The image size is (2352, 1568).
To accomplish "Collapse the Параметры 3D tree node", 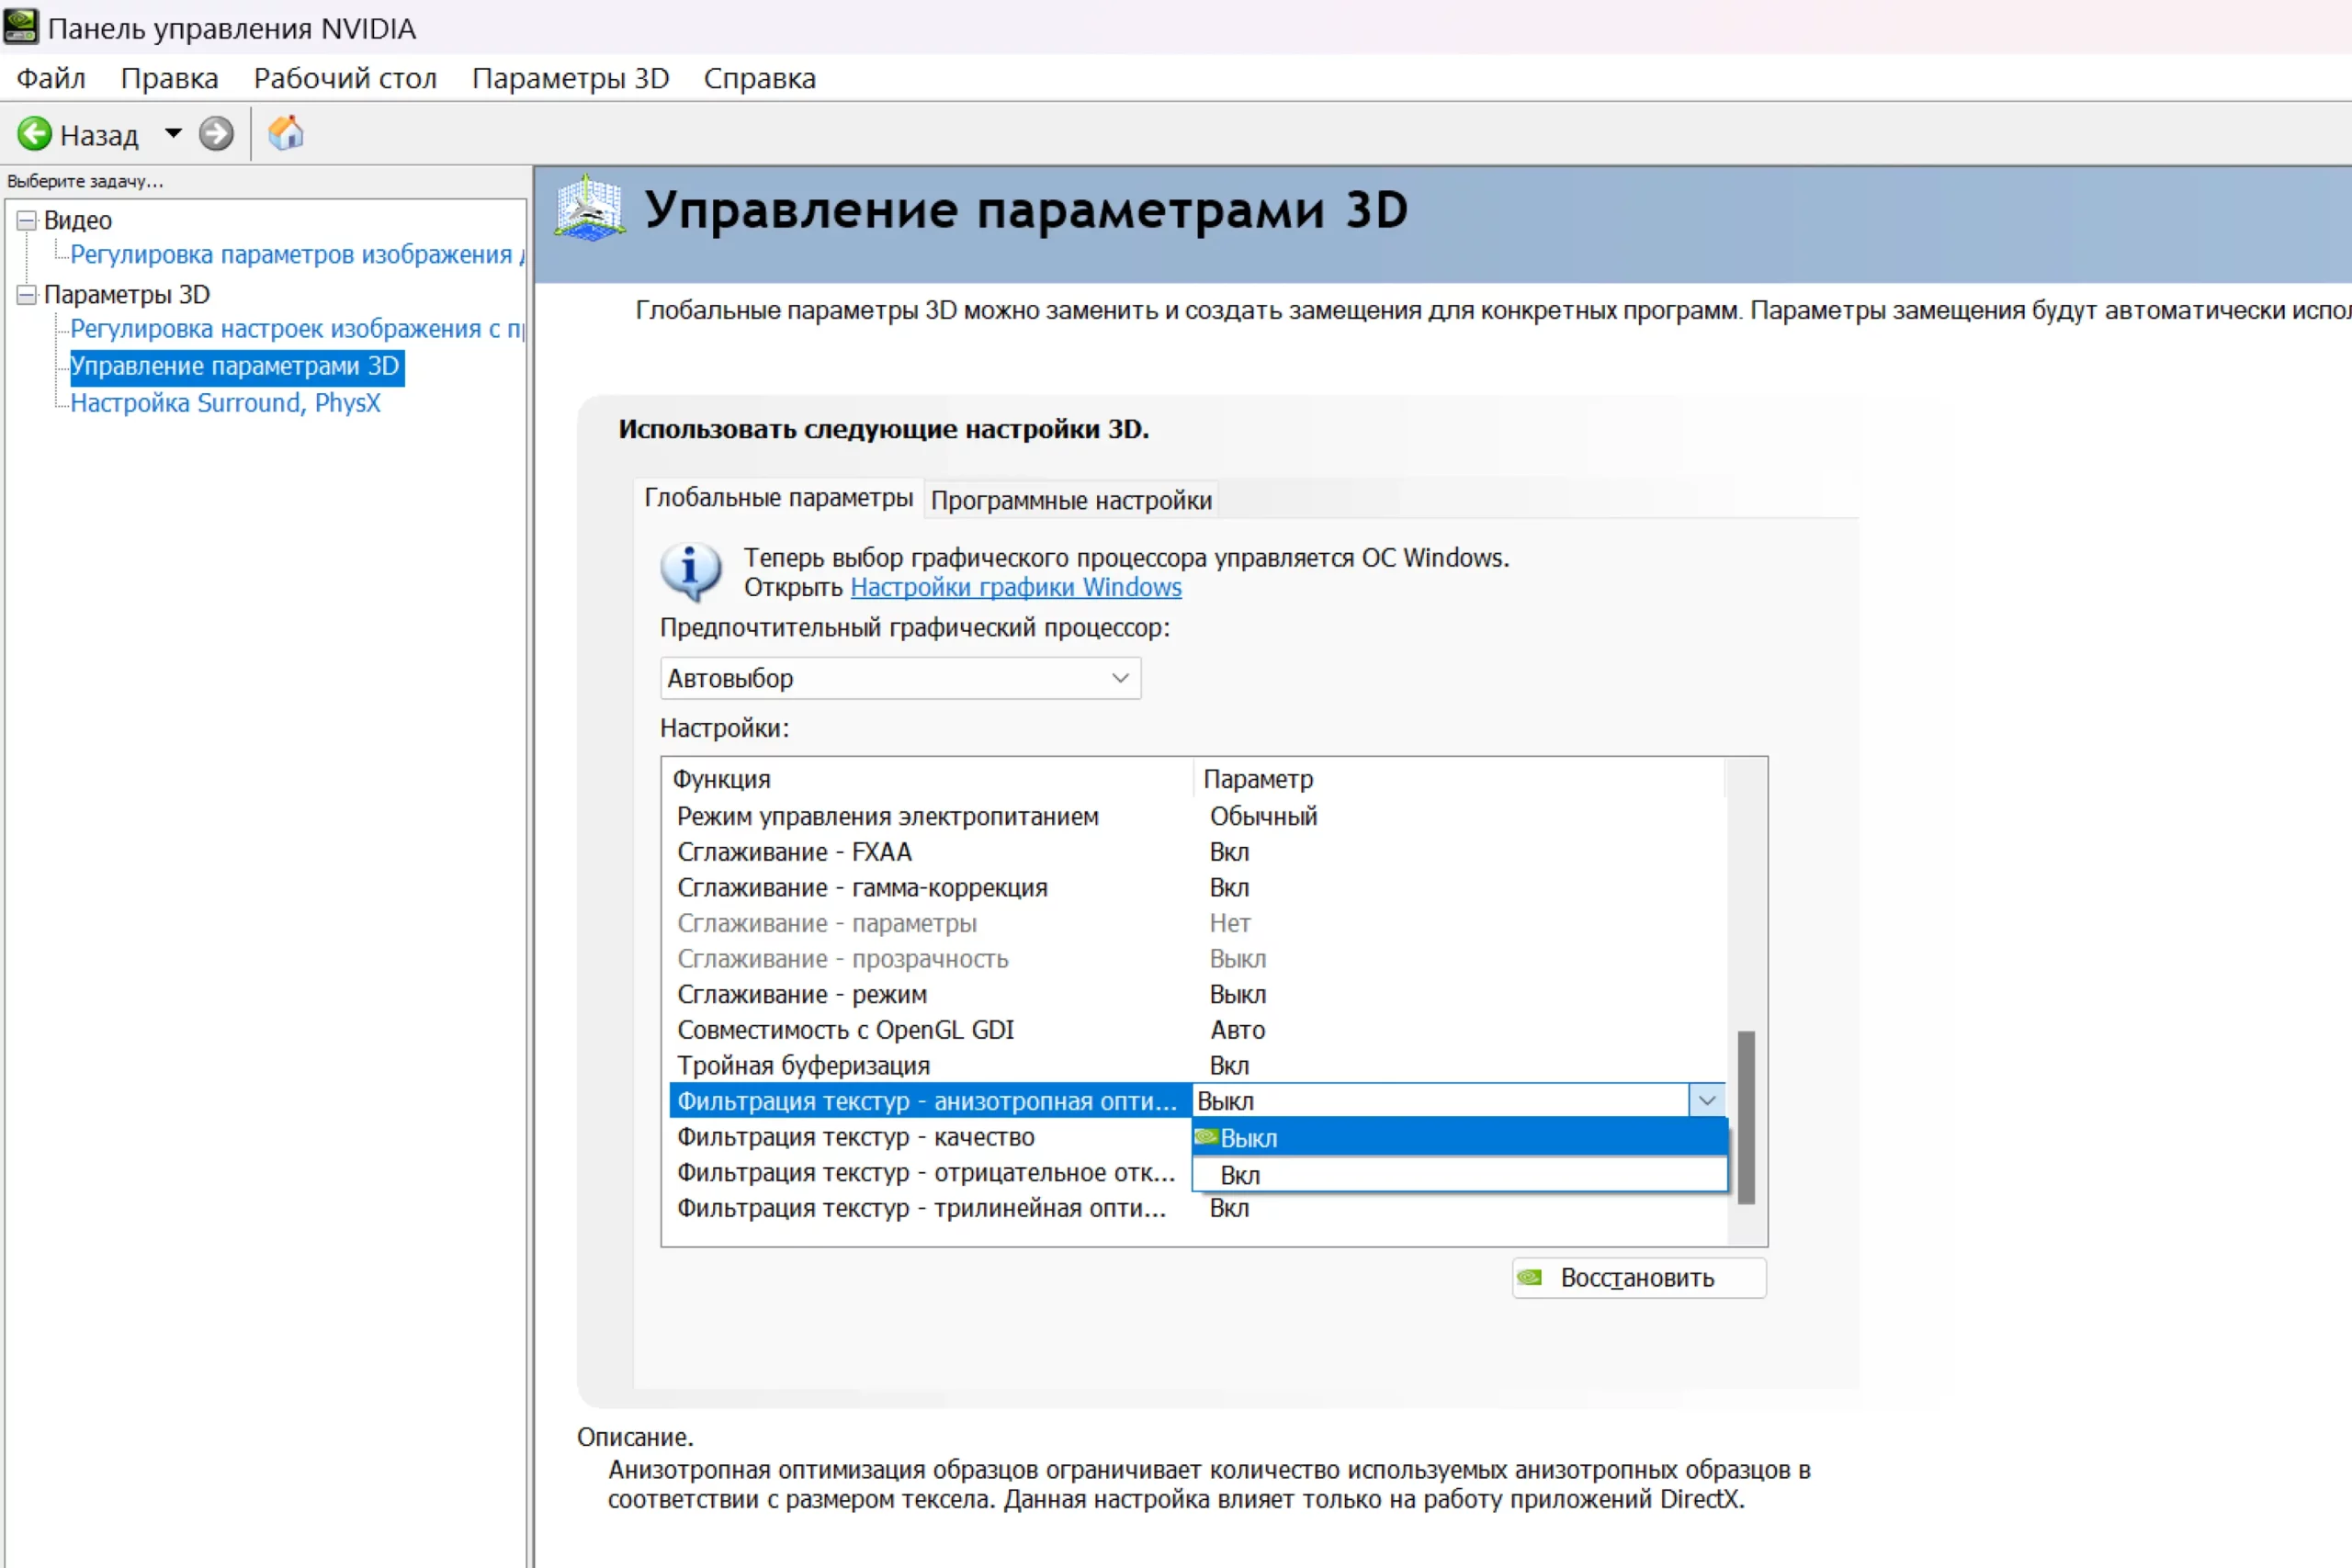I will click(x=27, y=294).
